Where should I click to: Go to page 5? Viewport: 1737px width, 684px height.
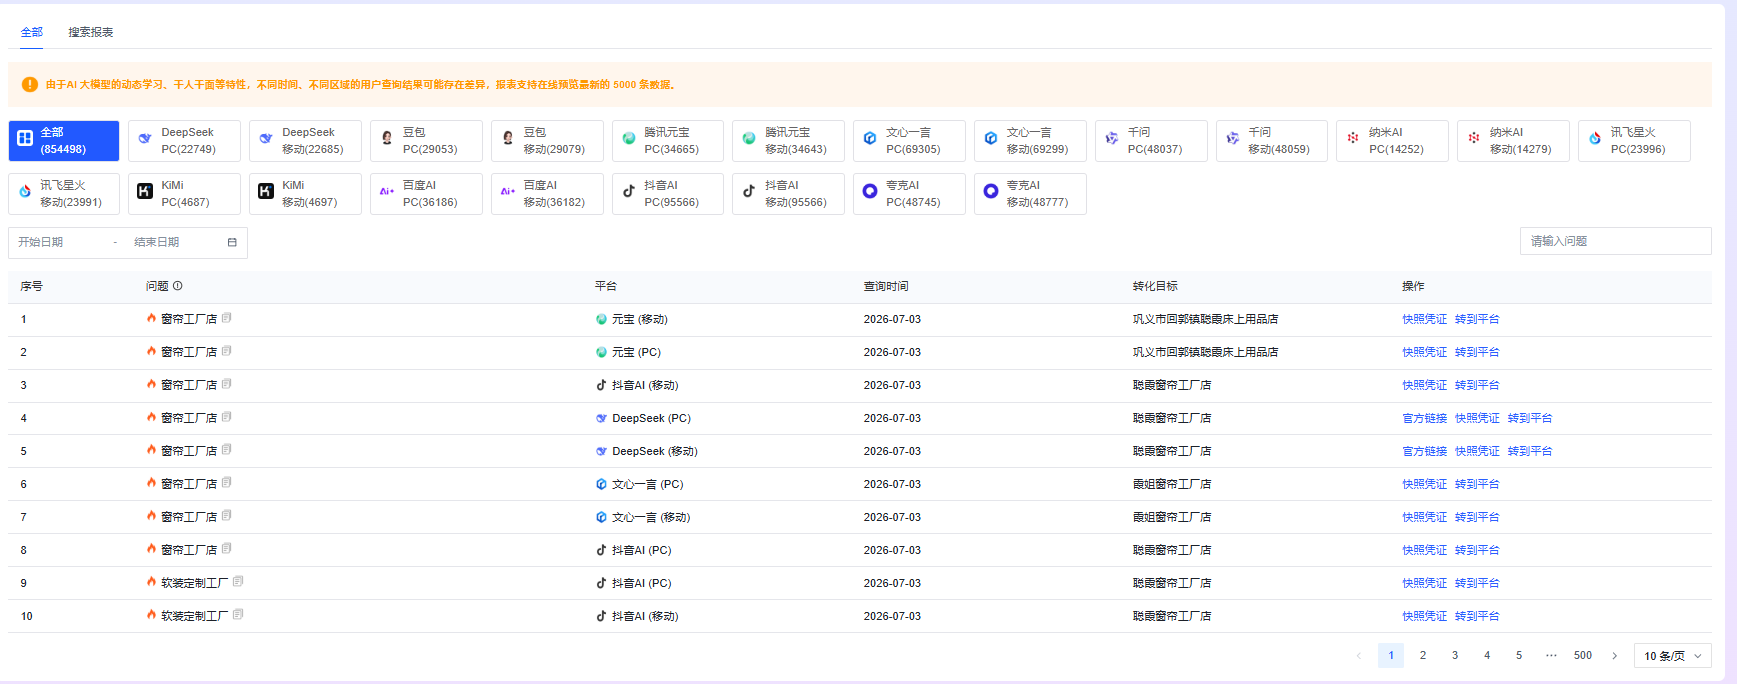pyautogui.click(x=1519, y=655)
